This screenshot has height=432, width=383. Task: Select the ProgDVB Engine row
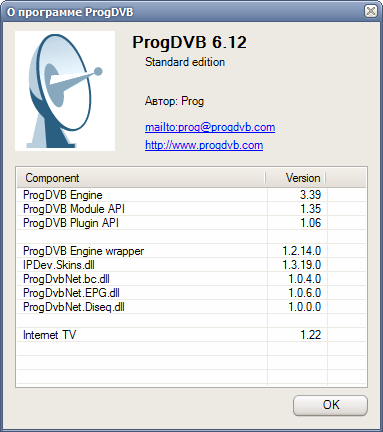coord(191,195)
